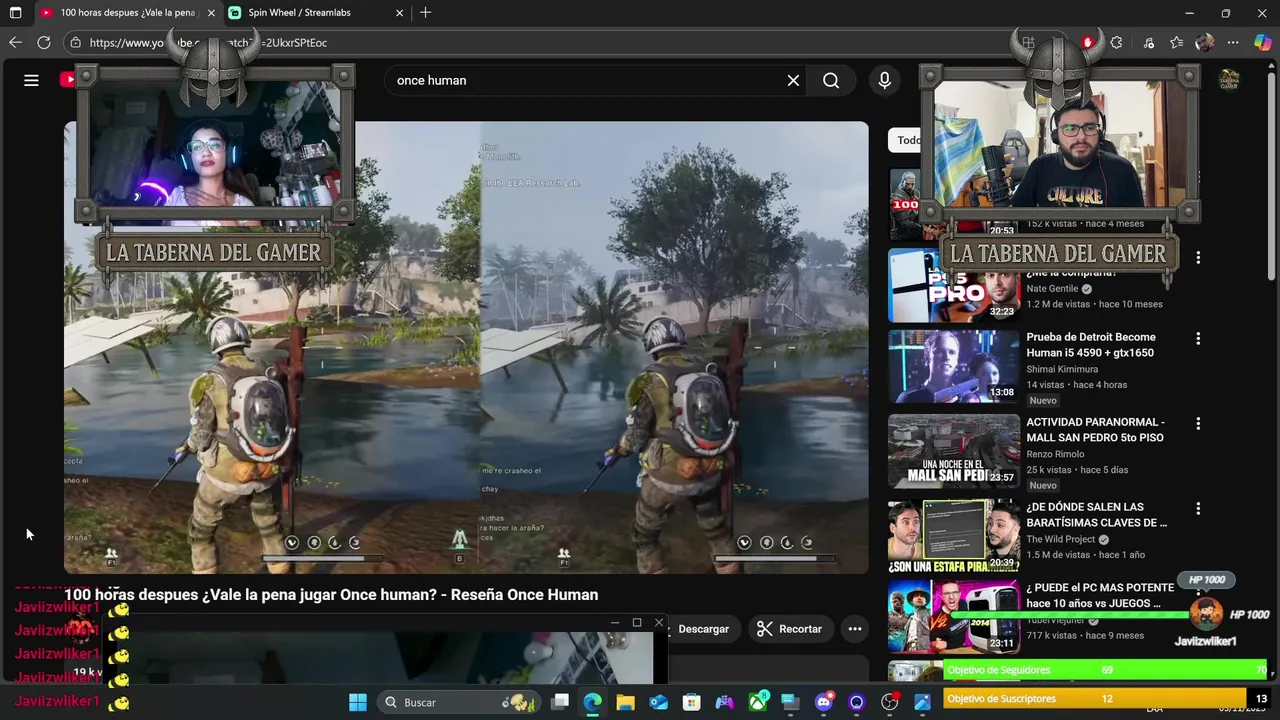Viewport: 1280px width, 720px height.
Task: Start voice search with the microphone
Action: click(x=884, y=80)
